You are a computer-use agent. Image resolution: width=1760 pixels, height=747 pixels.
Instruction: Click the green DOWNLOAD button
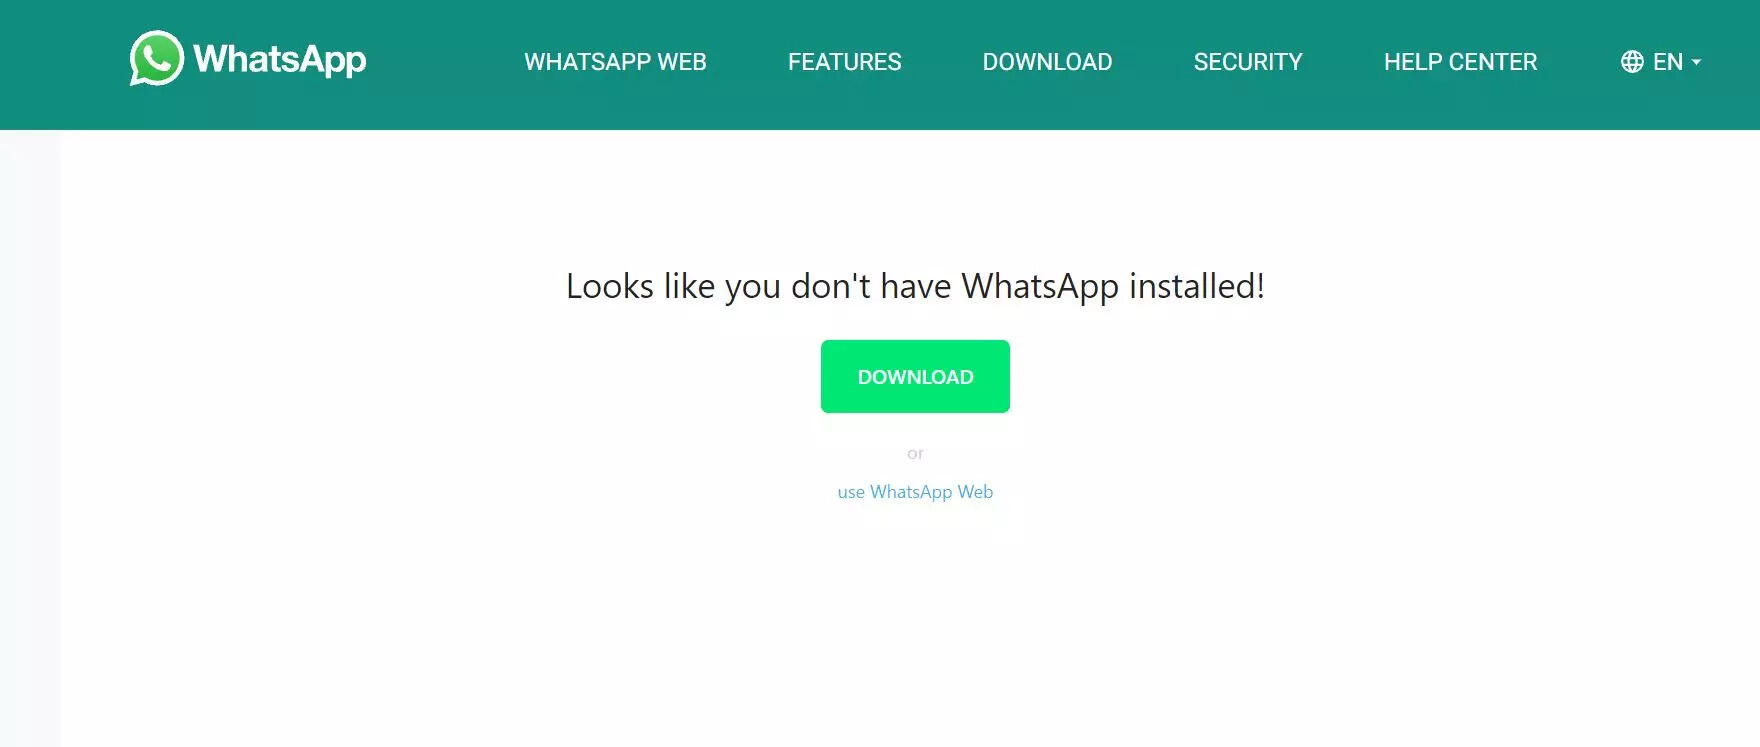point(915,376)
